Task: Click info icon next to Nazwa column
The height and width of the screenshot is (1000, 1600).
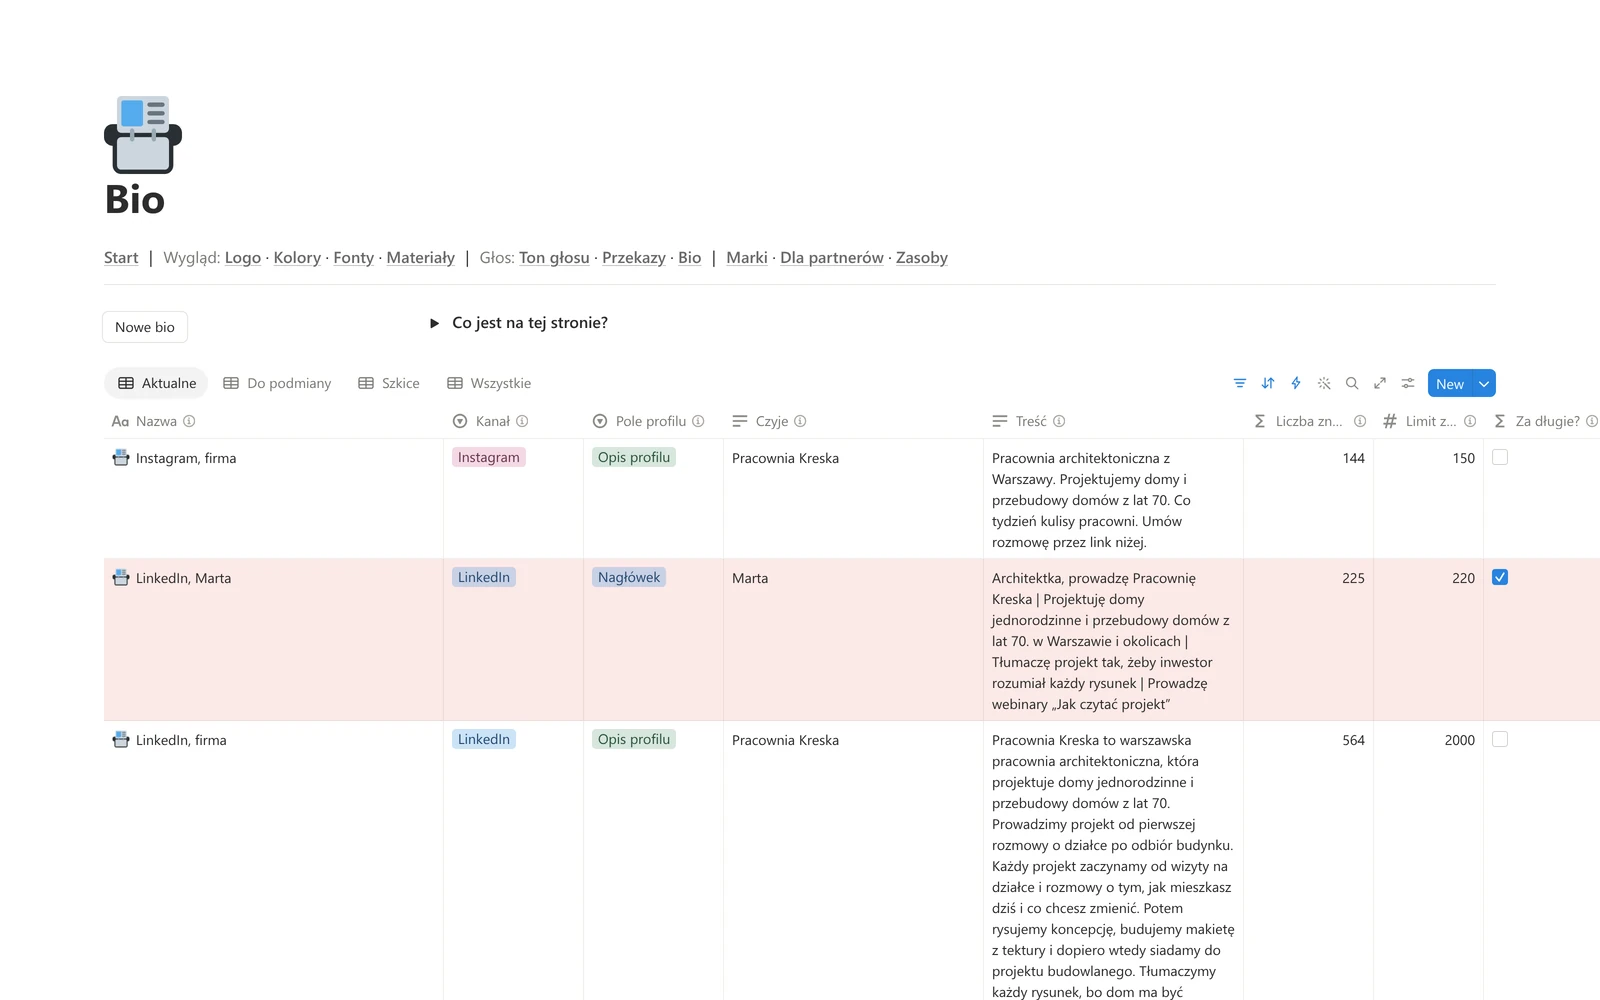Action: coord(189,421)
